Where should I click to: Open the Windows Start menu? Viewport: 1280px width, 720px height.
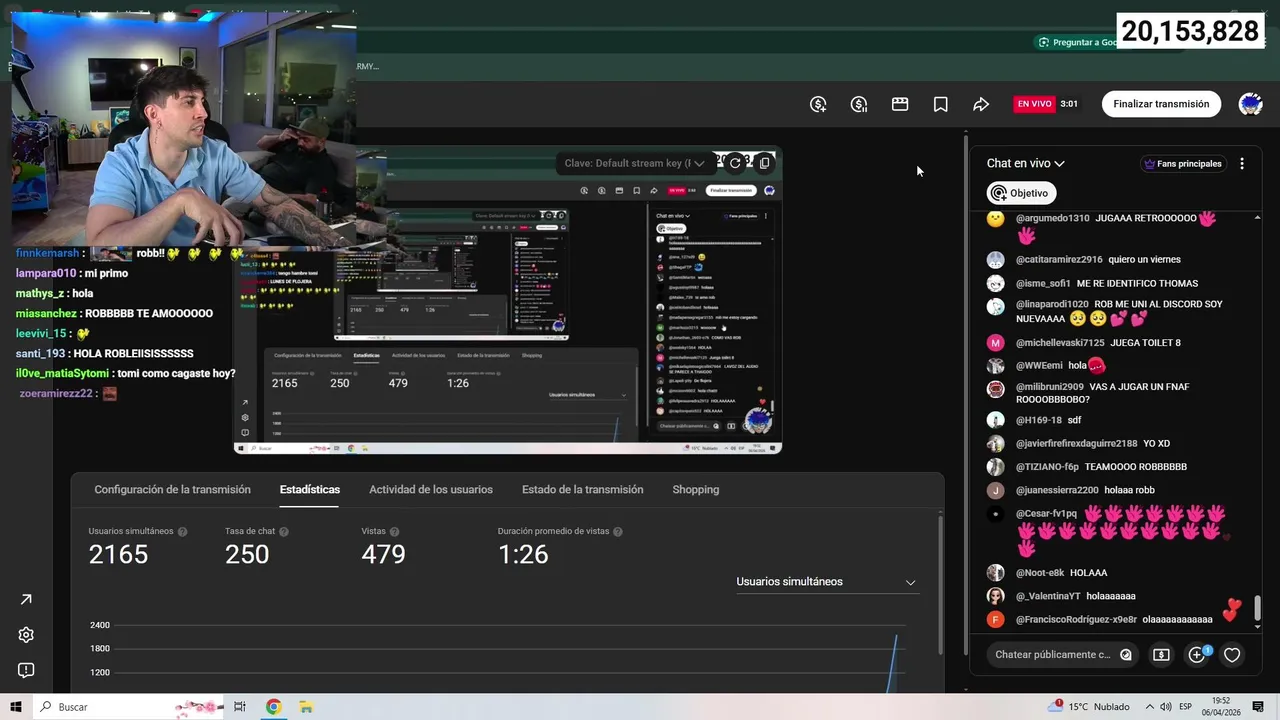[x=15, y=707]
